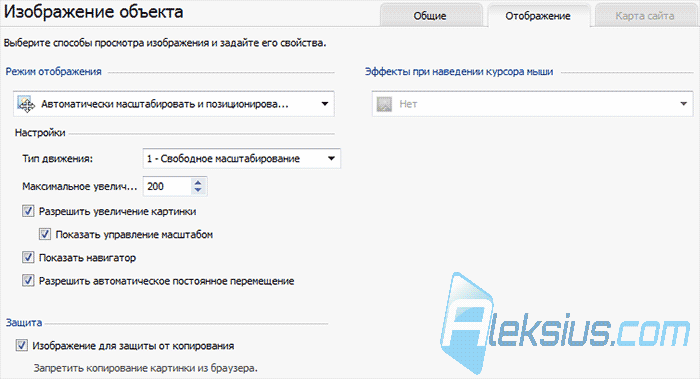Screen dimensions: 700x379
Task: Toggle Изображение для защиты от копирования
Action: pyautogui.click(x=21, y=346)
